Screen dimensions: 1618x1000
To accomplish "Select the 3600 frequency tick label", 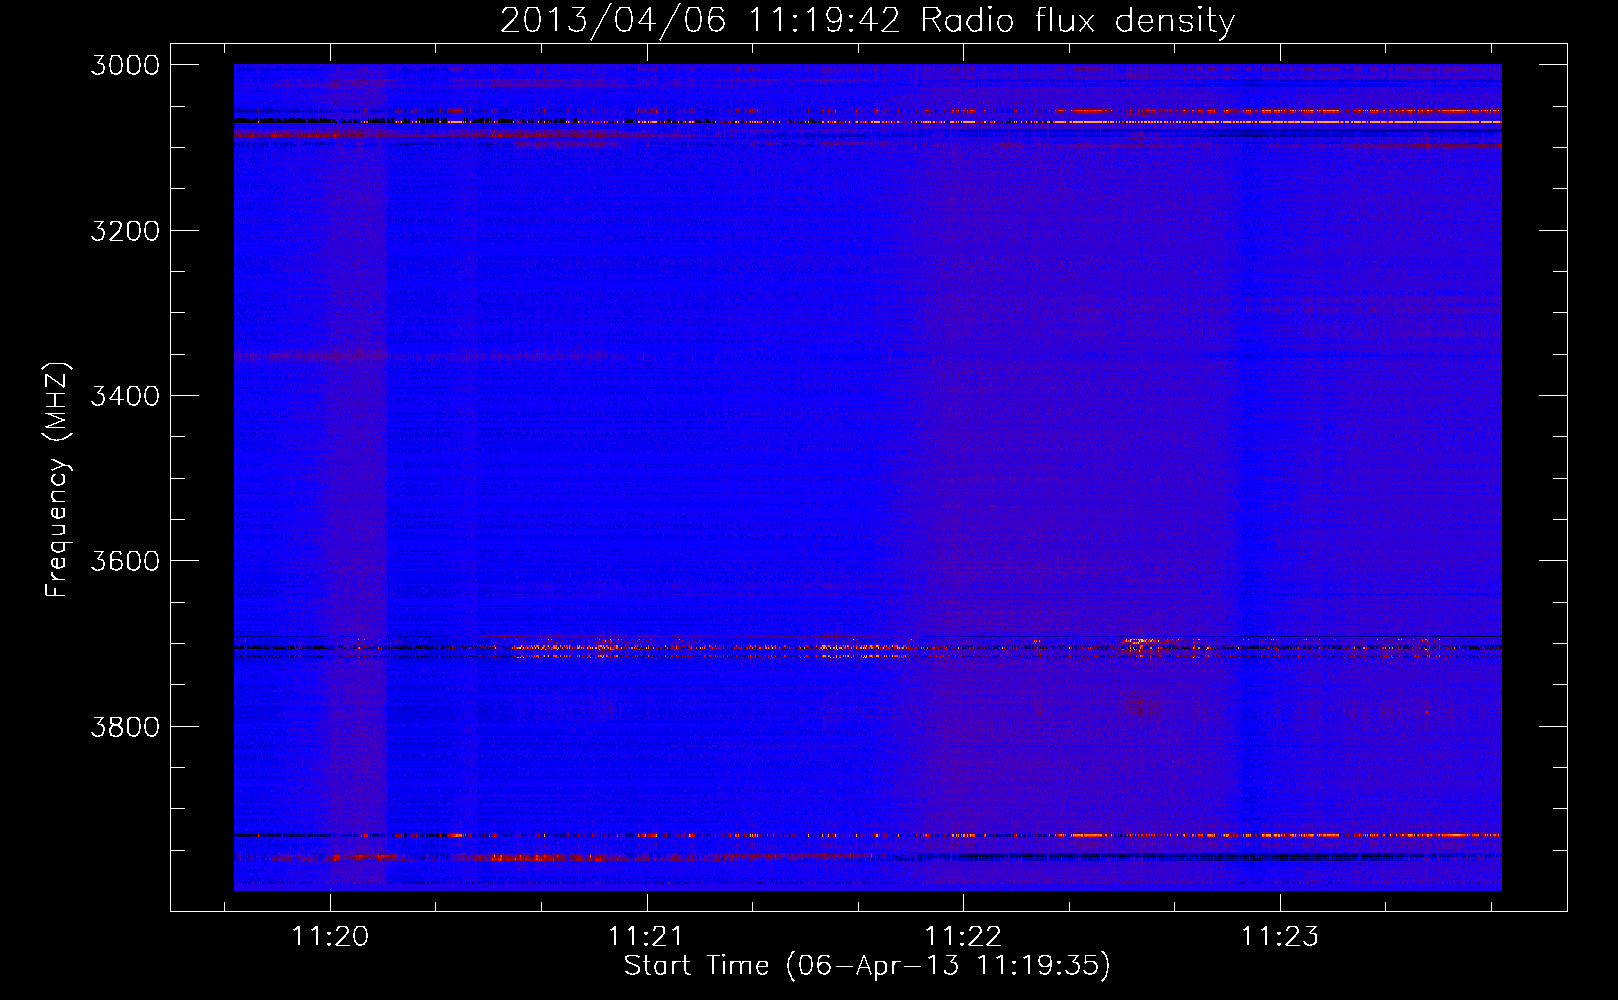I will [x=125, y=561].
